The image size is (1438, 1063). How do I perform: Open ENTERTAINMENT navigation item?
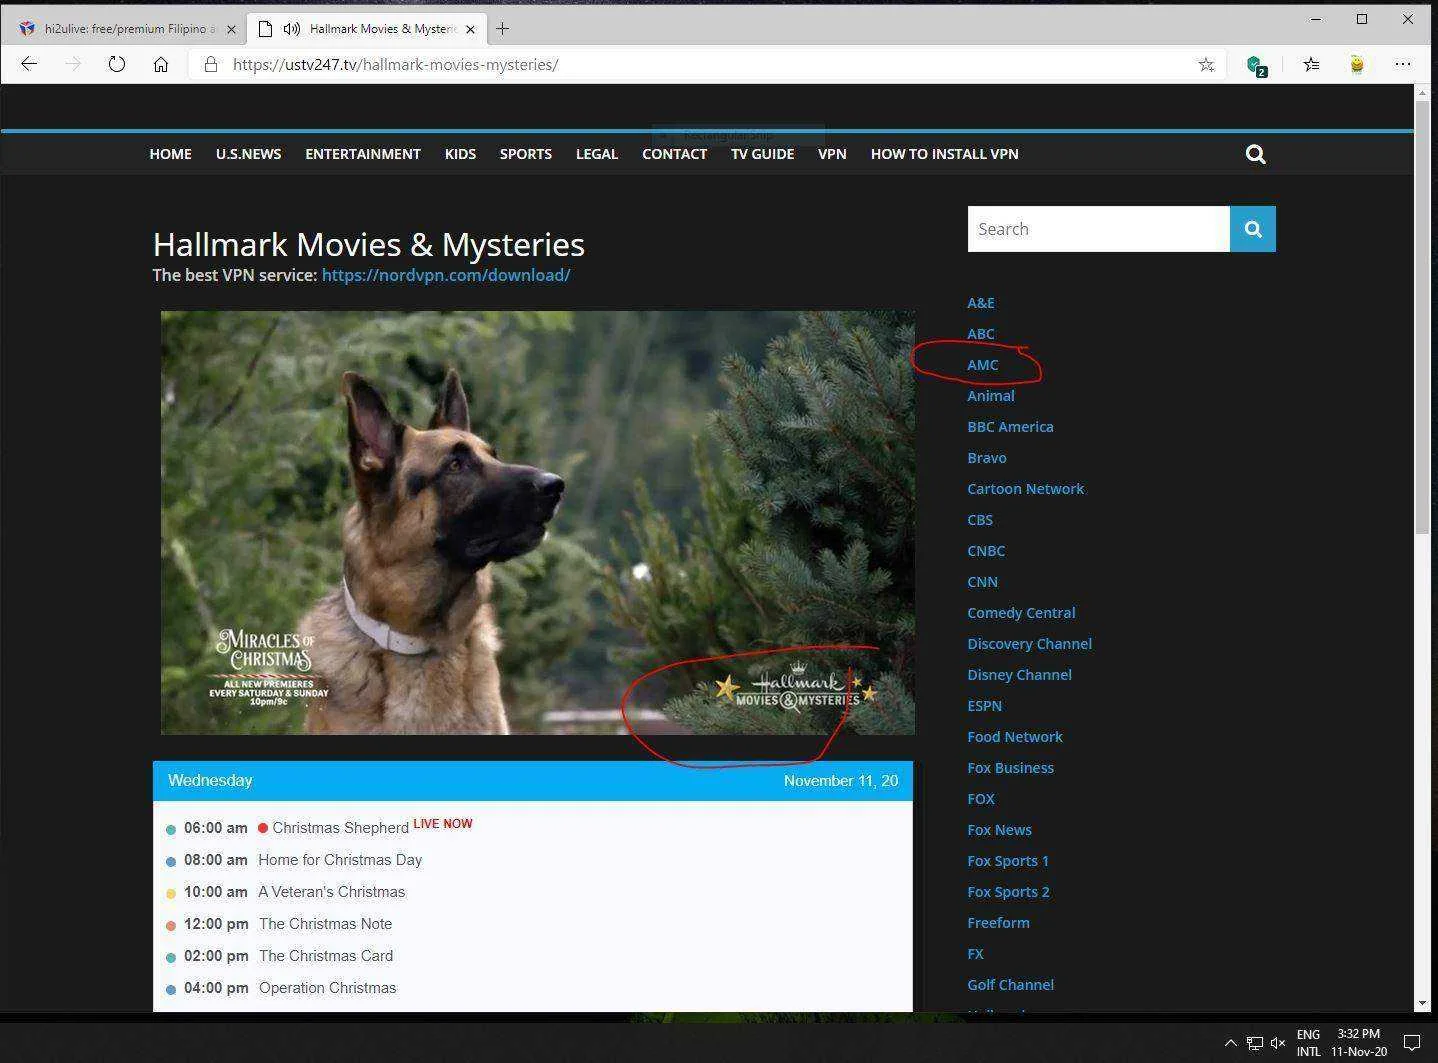tap(363, 154)
